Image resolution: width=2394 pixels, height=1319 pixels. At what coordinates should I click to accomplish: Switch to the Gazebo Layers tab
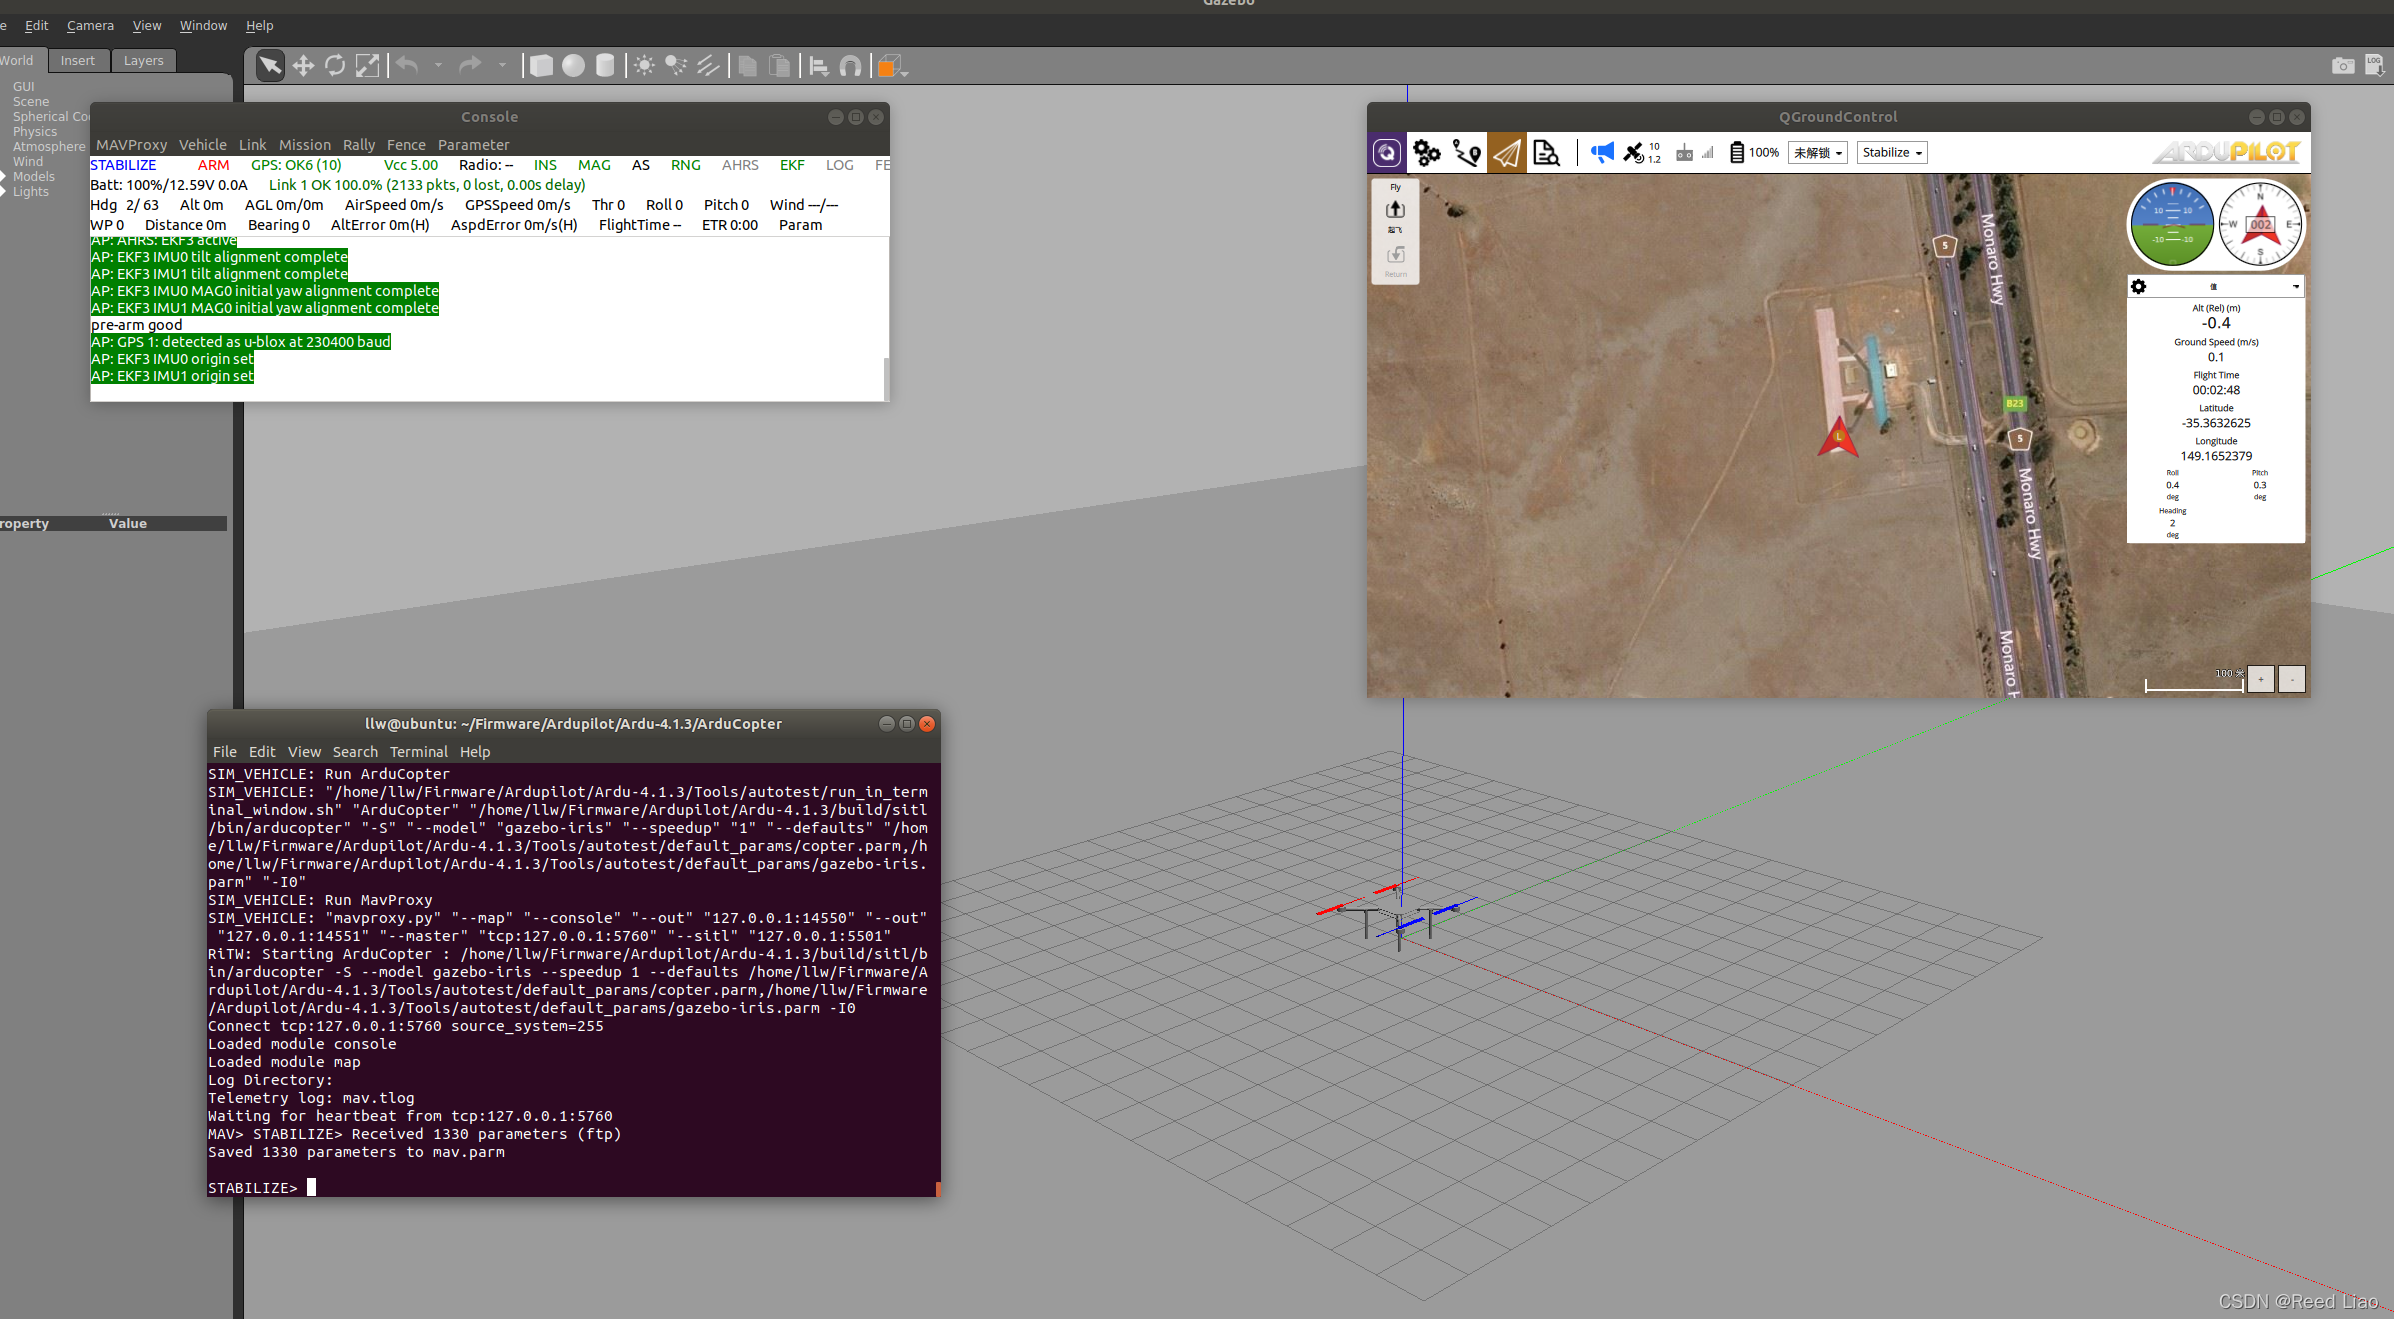143,61
